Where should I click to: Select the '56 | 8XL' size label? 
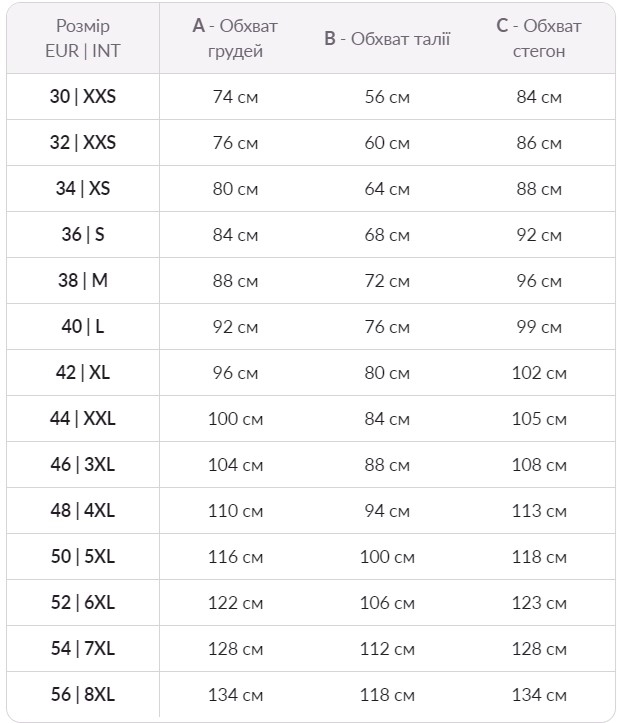(83, 694)
